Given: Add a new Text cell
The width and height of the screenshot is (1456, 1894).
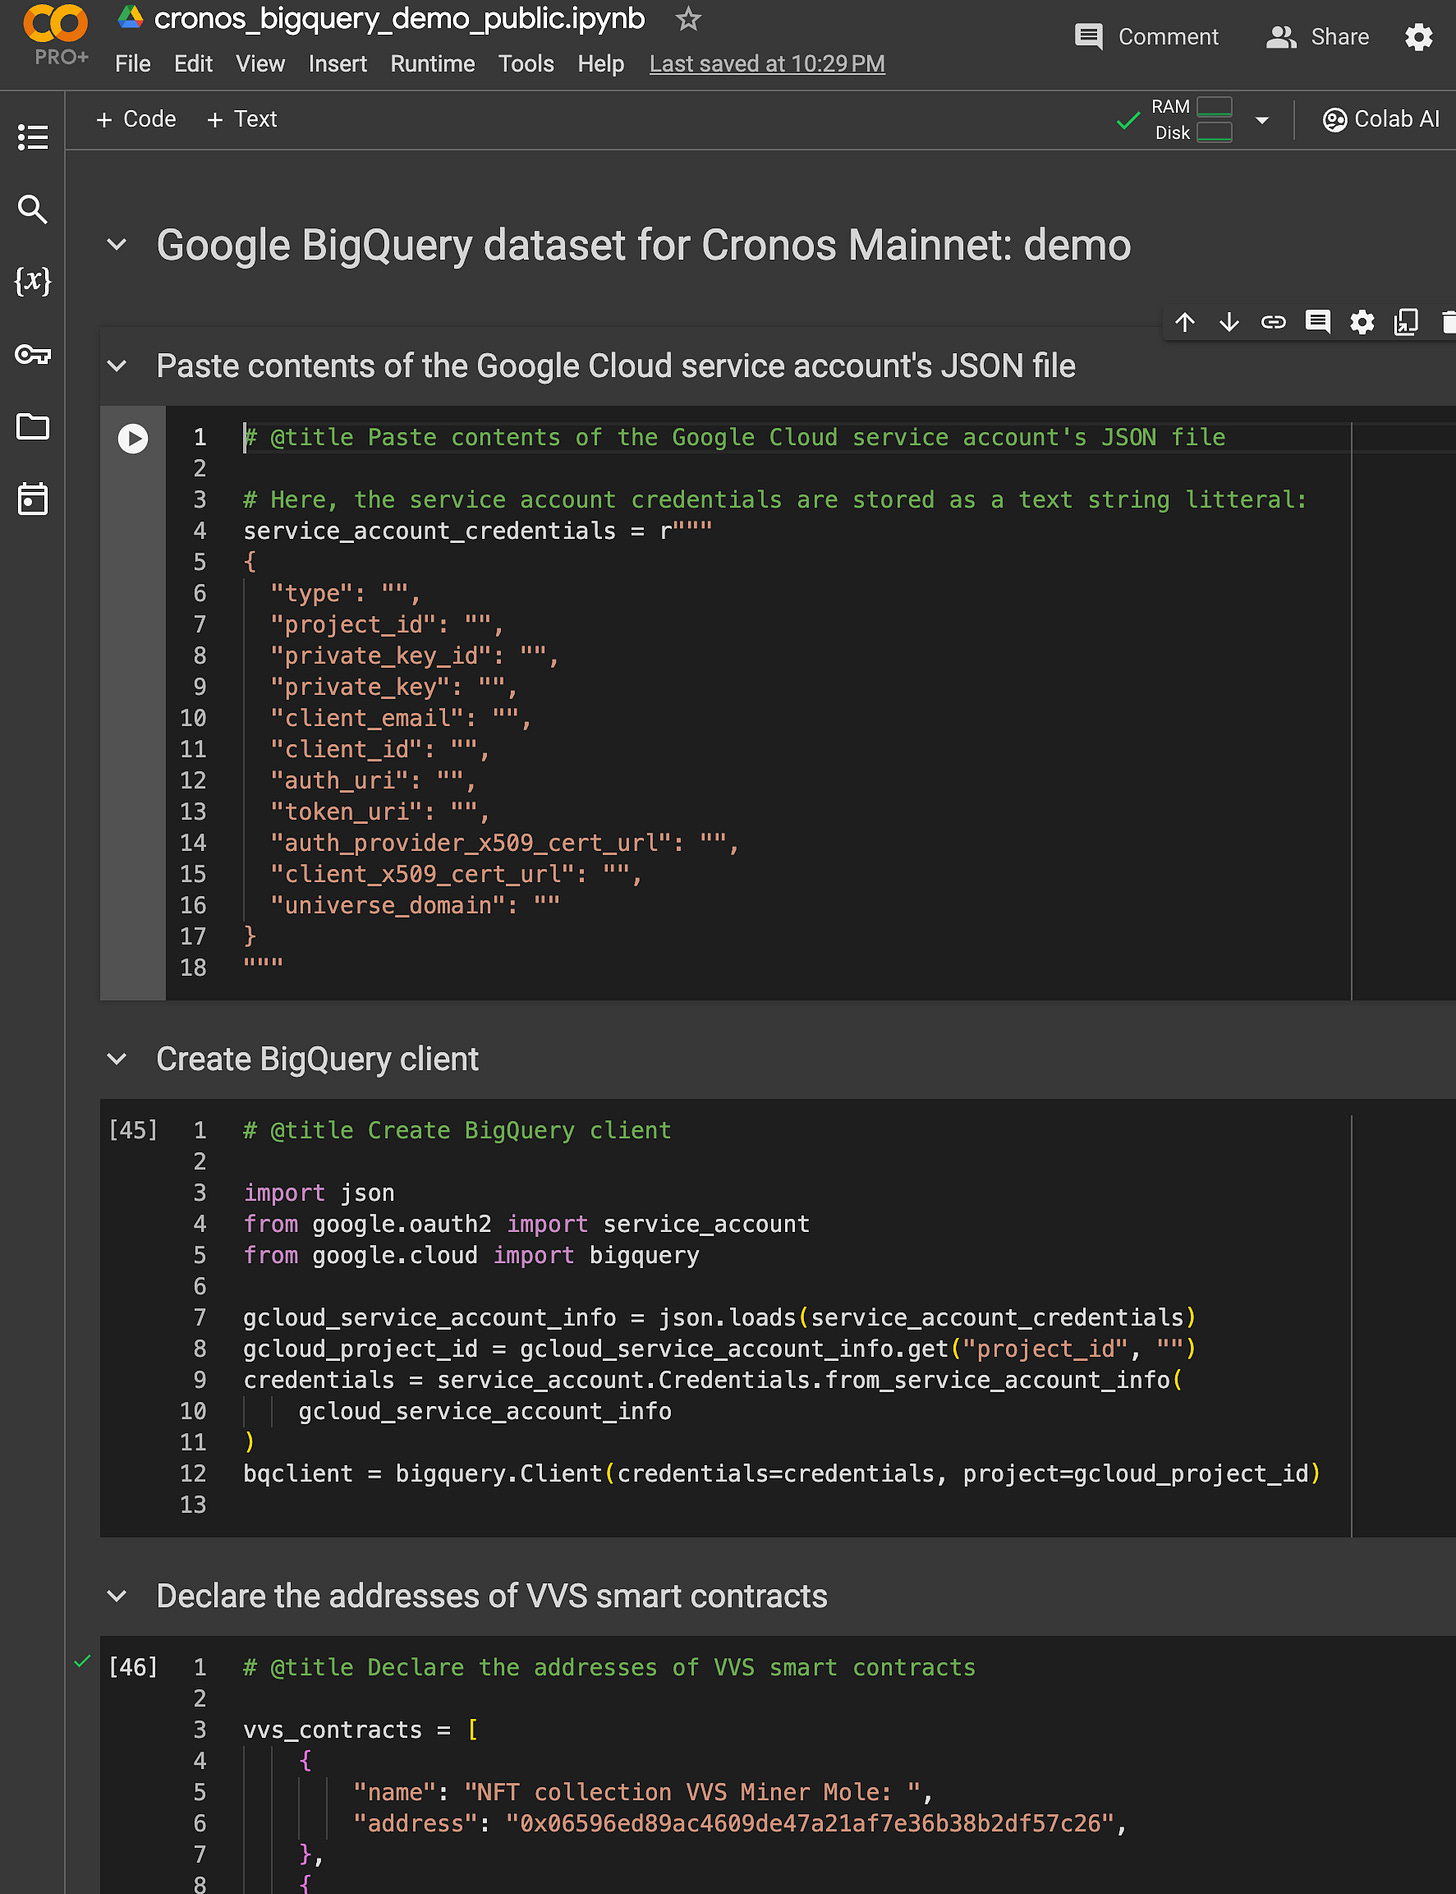Looking at the screenshot, I should point(241,119).
